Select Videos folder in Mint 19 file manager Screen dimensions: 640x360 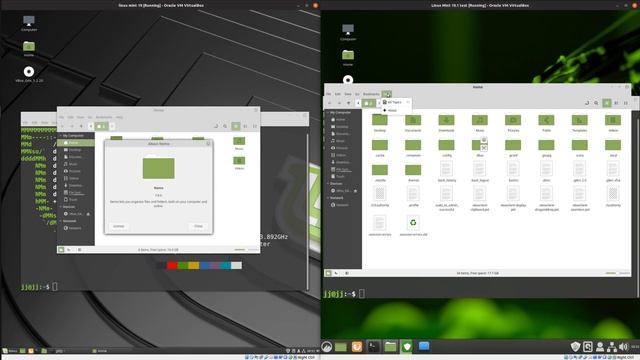(239, 163)
